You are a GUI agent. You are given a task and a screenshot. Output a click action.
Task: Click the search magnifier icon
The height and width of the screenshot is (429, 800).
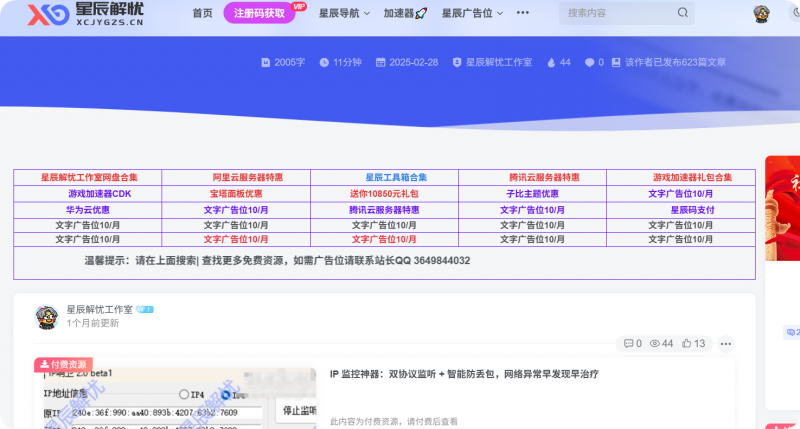click(x=684, y=13)
